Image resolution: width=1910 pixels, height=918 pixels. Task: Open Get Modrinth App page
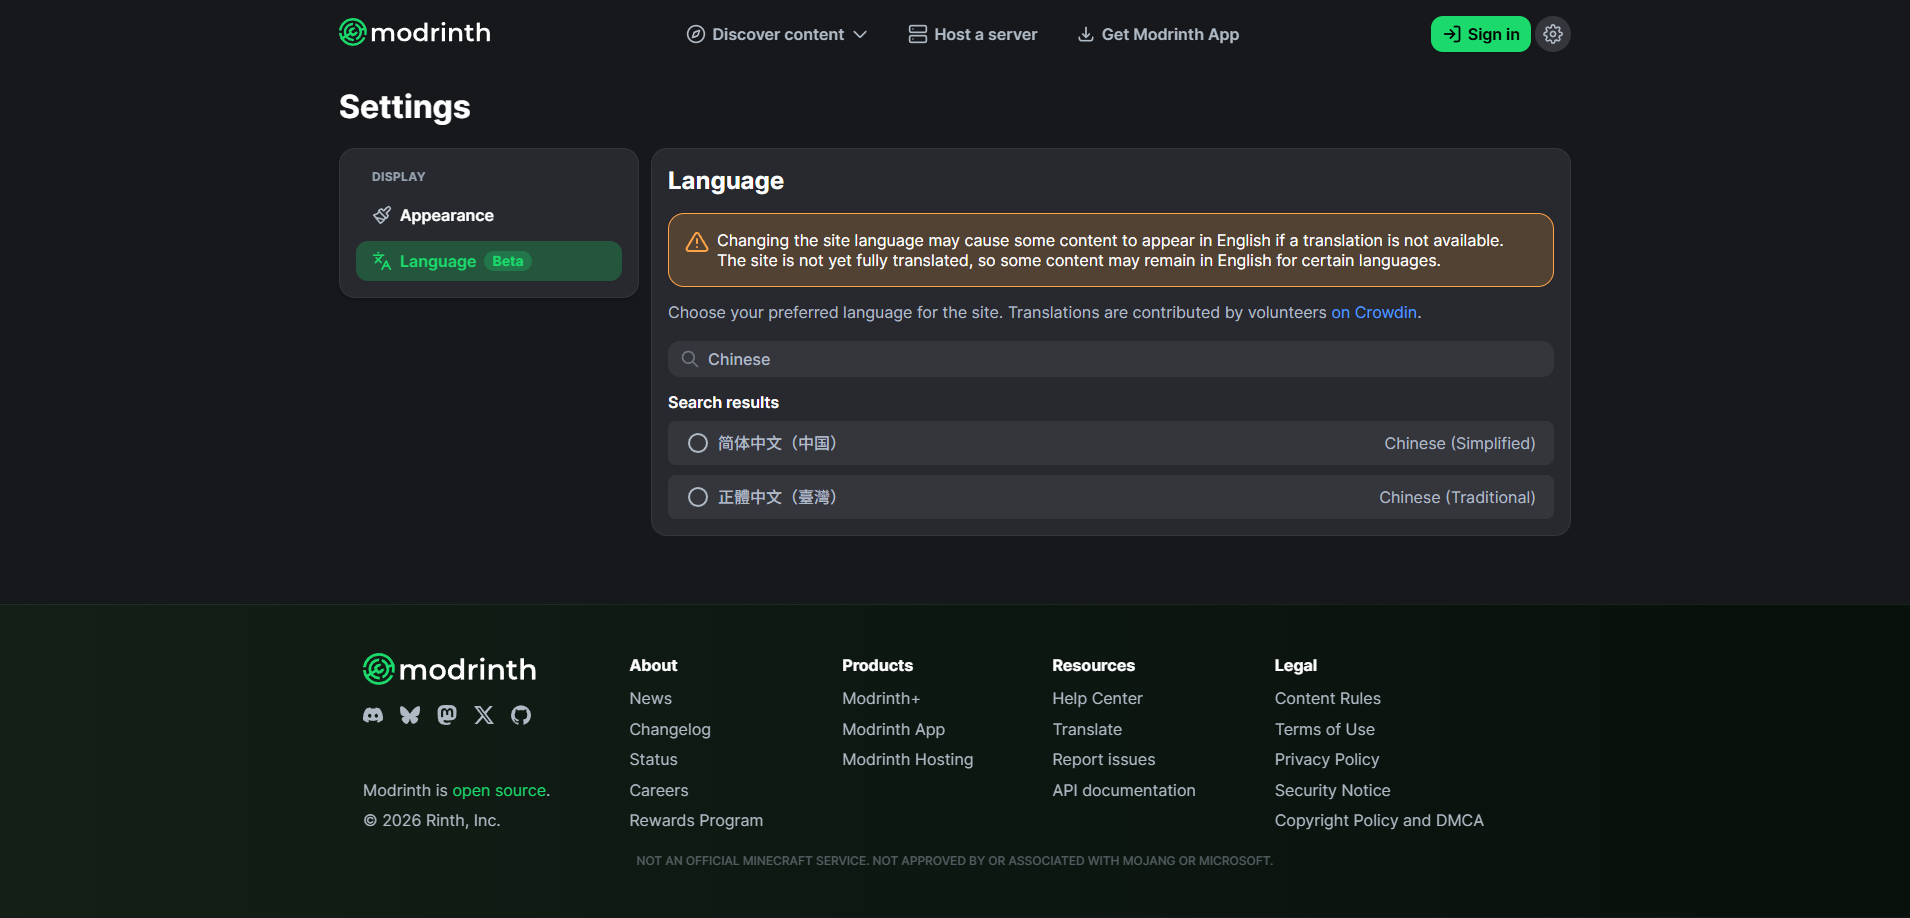point(1158,34)
